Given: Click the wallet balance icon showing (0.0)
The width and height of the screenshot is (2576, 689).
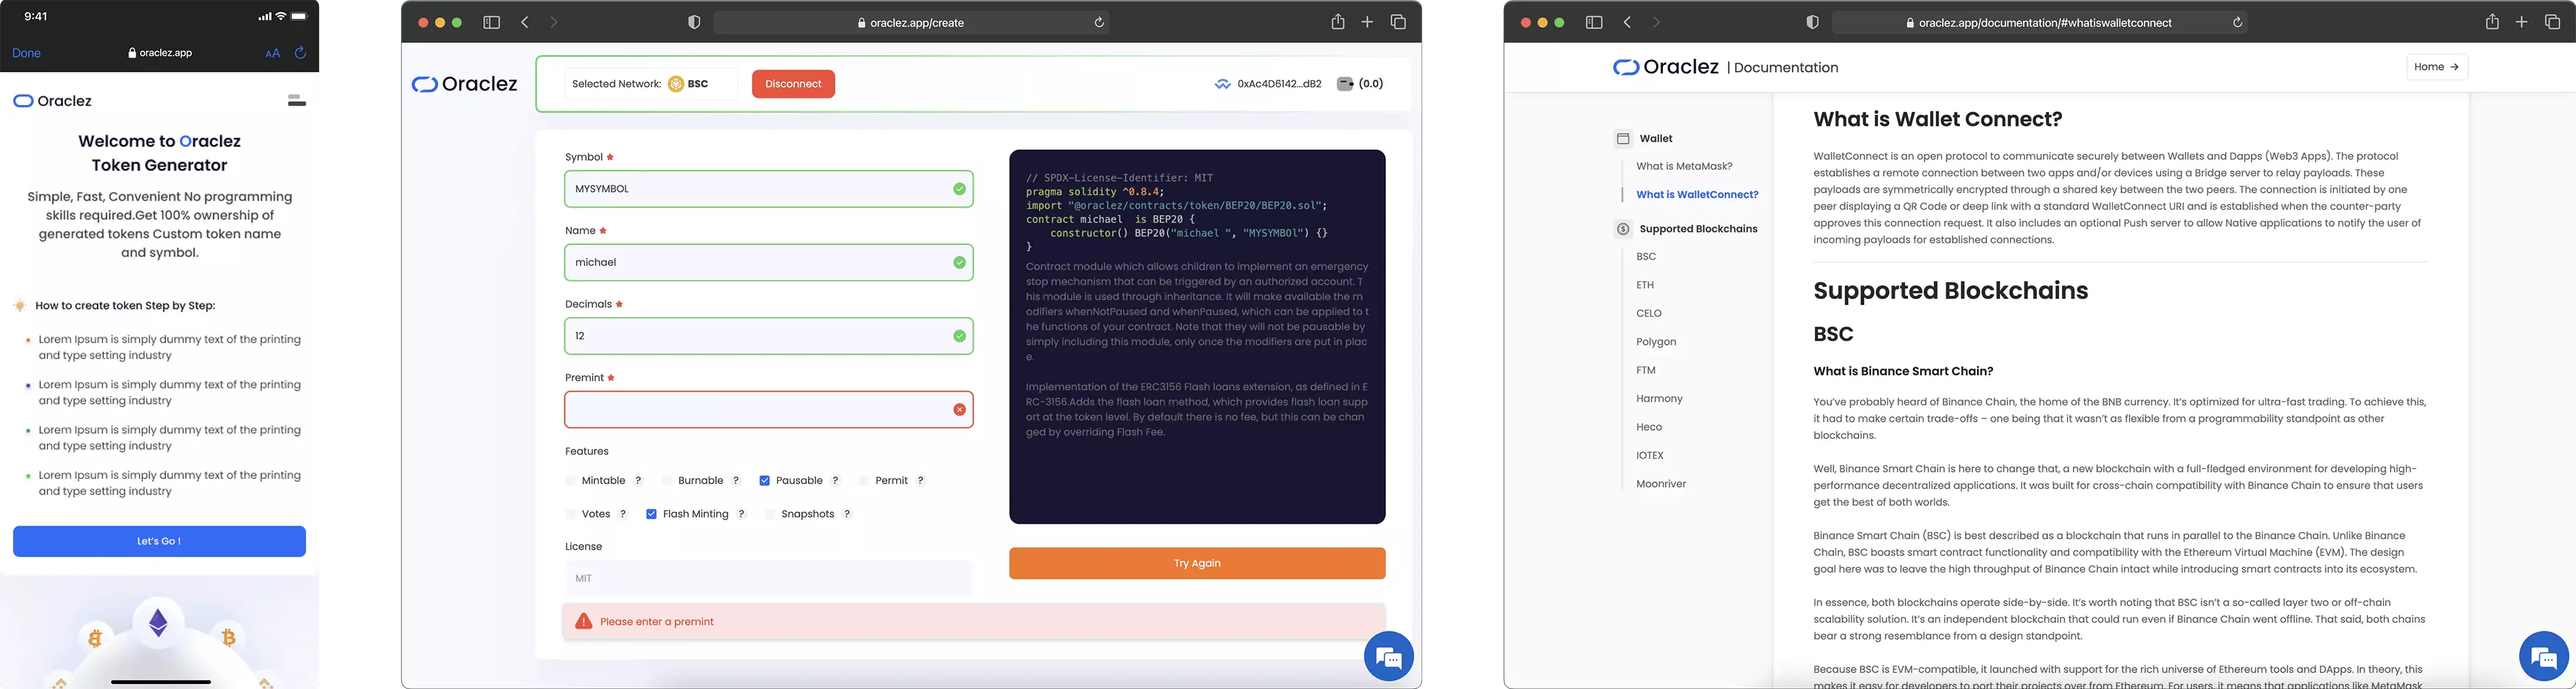Looking at the screenshot, I should [x=1345, y=84].
